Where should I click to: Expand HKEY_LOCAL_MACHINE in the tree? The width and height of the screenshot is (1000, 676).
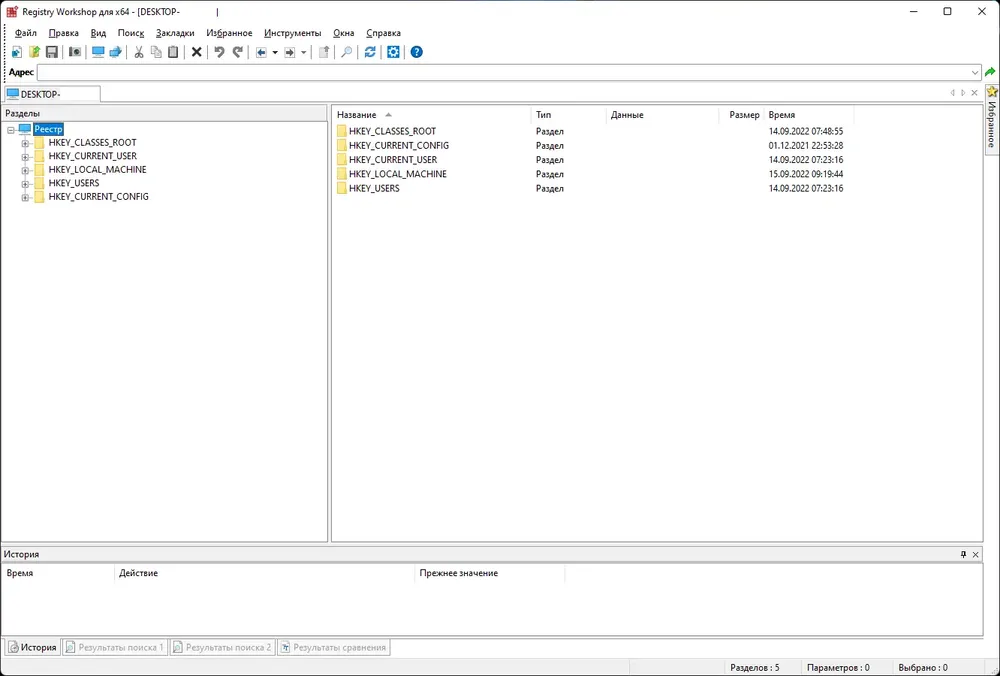pyautogui.click(x=25, y=170)
